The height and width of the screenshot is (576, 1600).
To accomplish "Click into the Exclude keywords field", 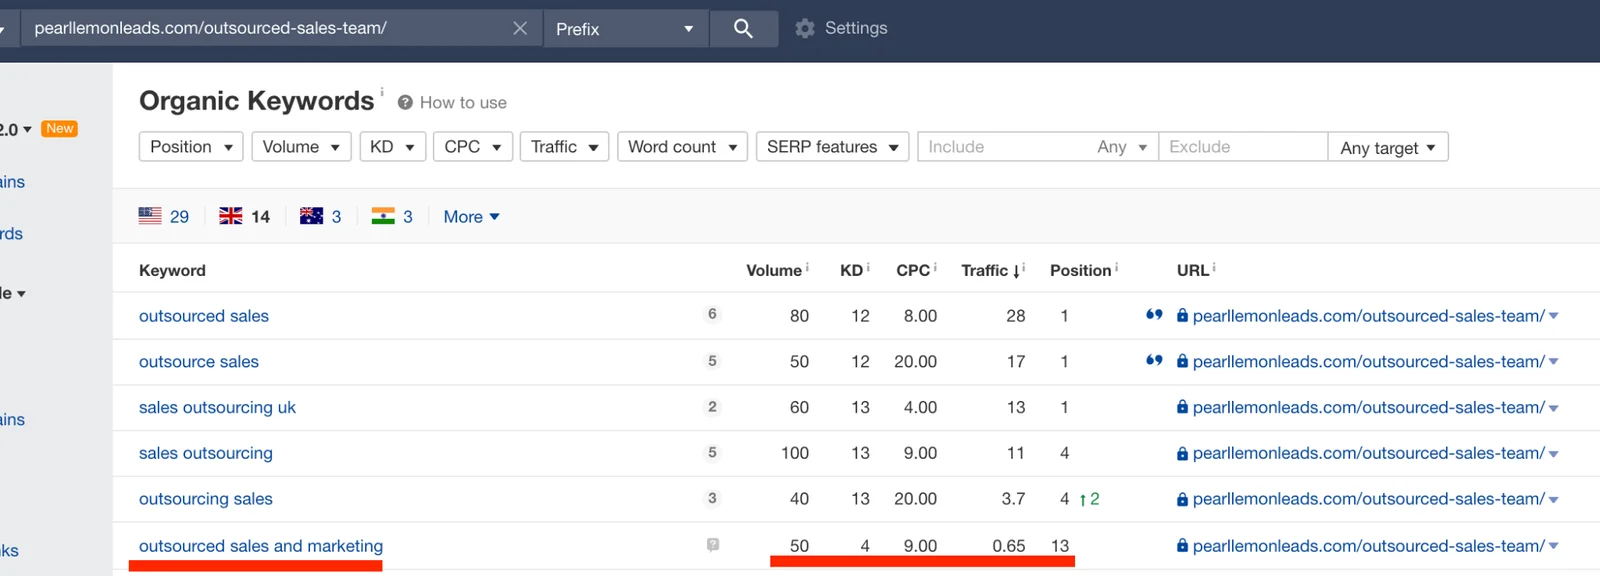I will (1243, 147).
